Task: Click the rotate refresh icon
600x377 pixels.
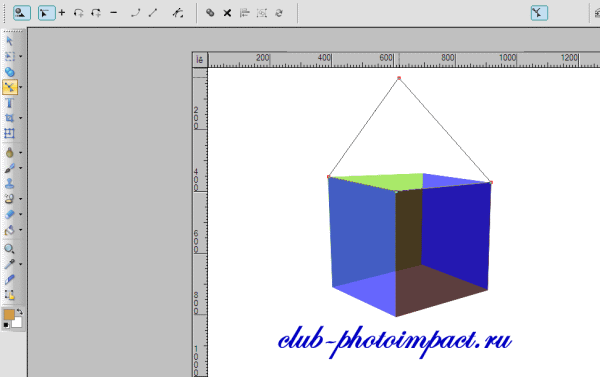Action: click(x=279, y=13)
